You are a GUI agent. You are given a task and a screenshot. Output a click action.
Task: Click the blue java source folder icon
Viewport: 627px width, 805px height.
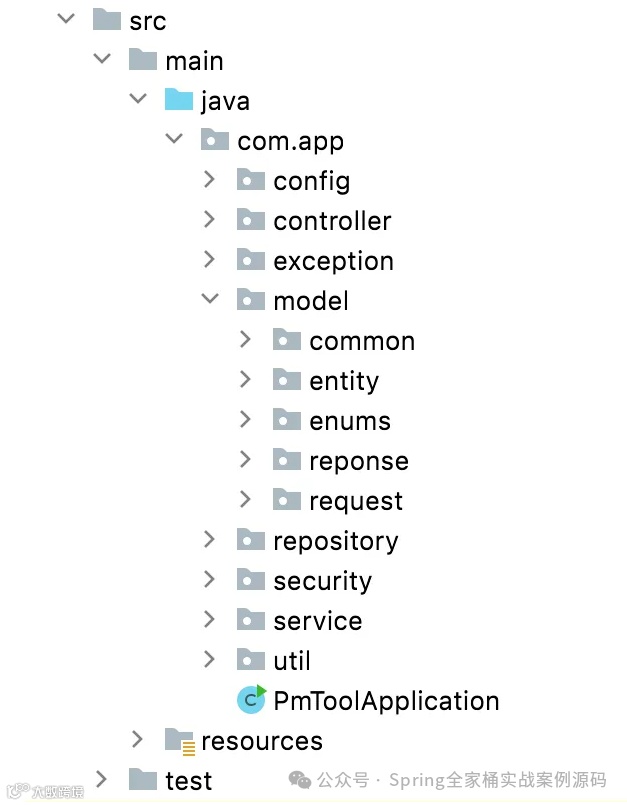click(x=178, y=100)
